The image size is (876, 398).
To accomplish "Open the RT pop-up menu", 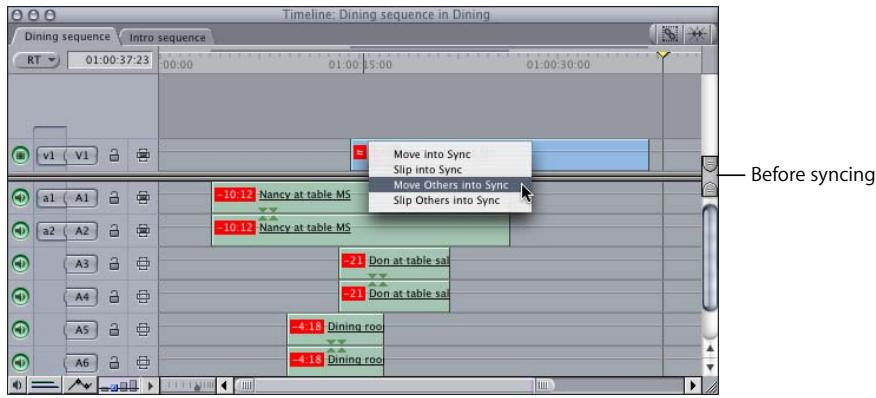I will 36,60.
